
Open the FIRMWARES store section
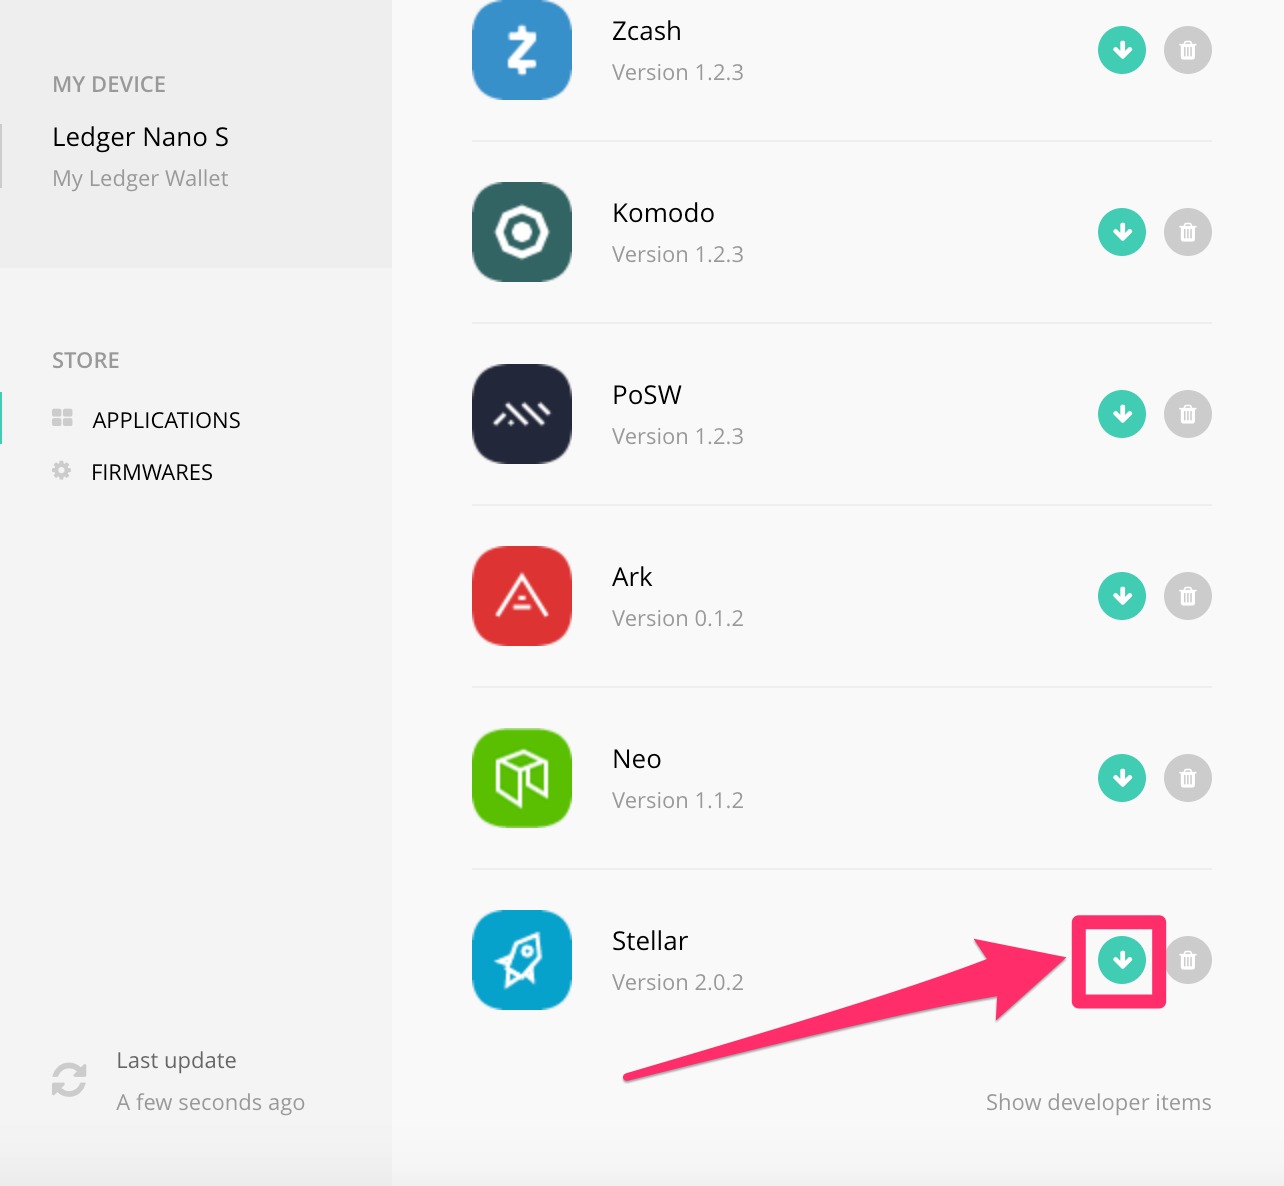(152, 472)
